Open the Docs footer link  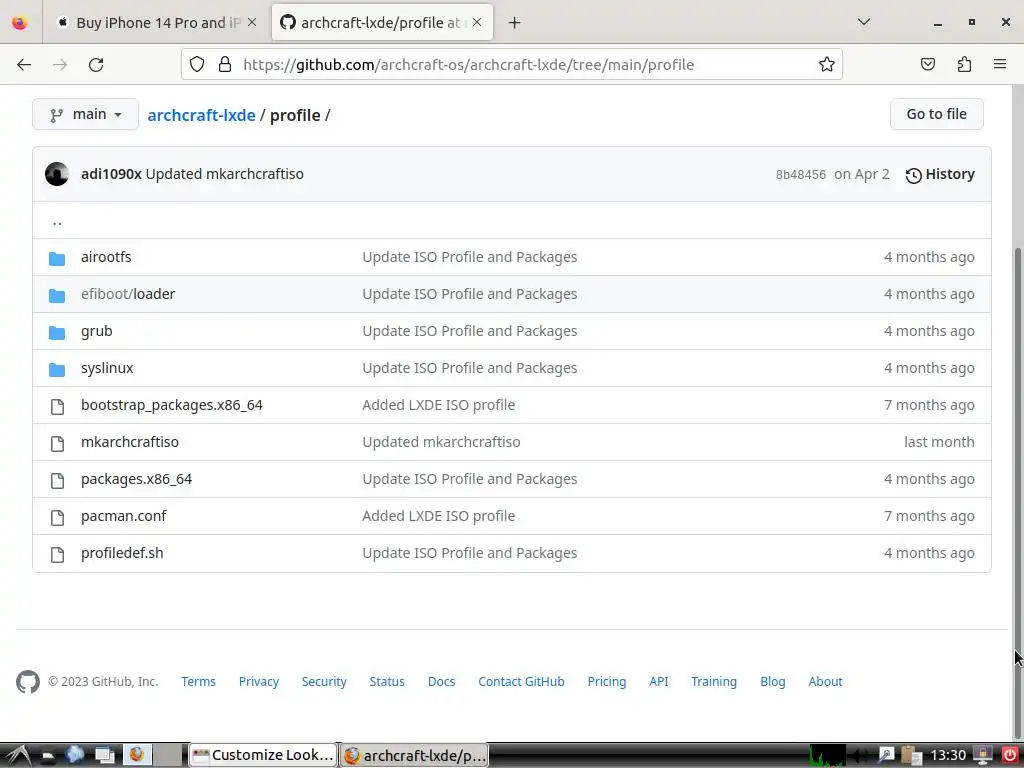(x=441, y=682)
